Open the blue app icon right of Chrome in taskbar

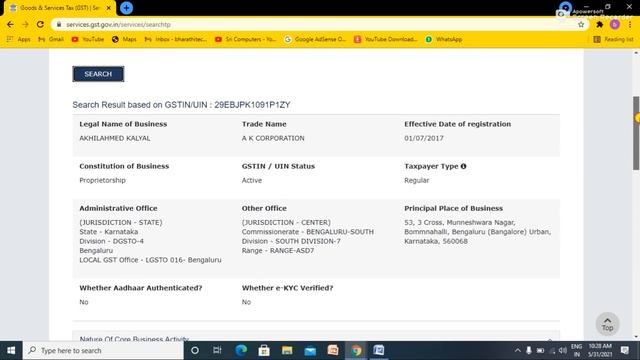coord(379,350)
